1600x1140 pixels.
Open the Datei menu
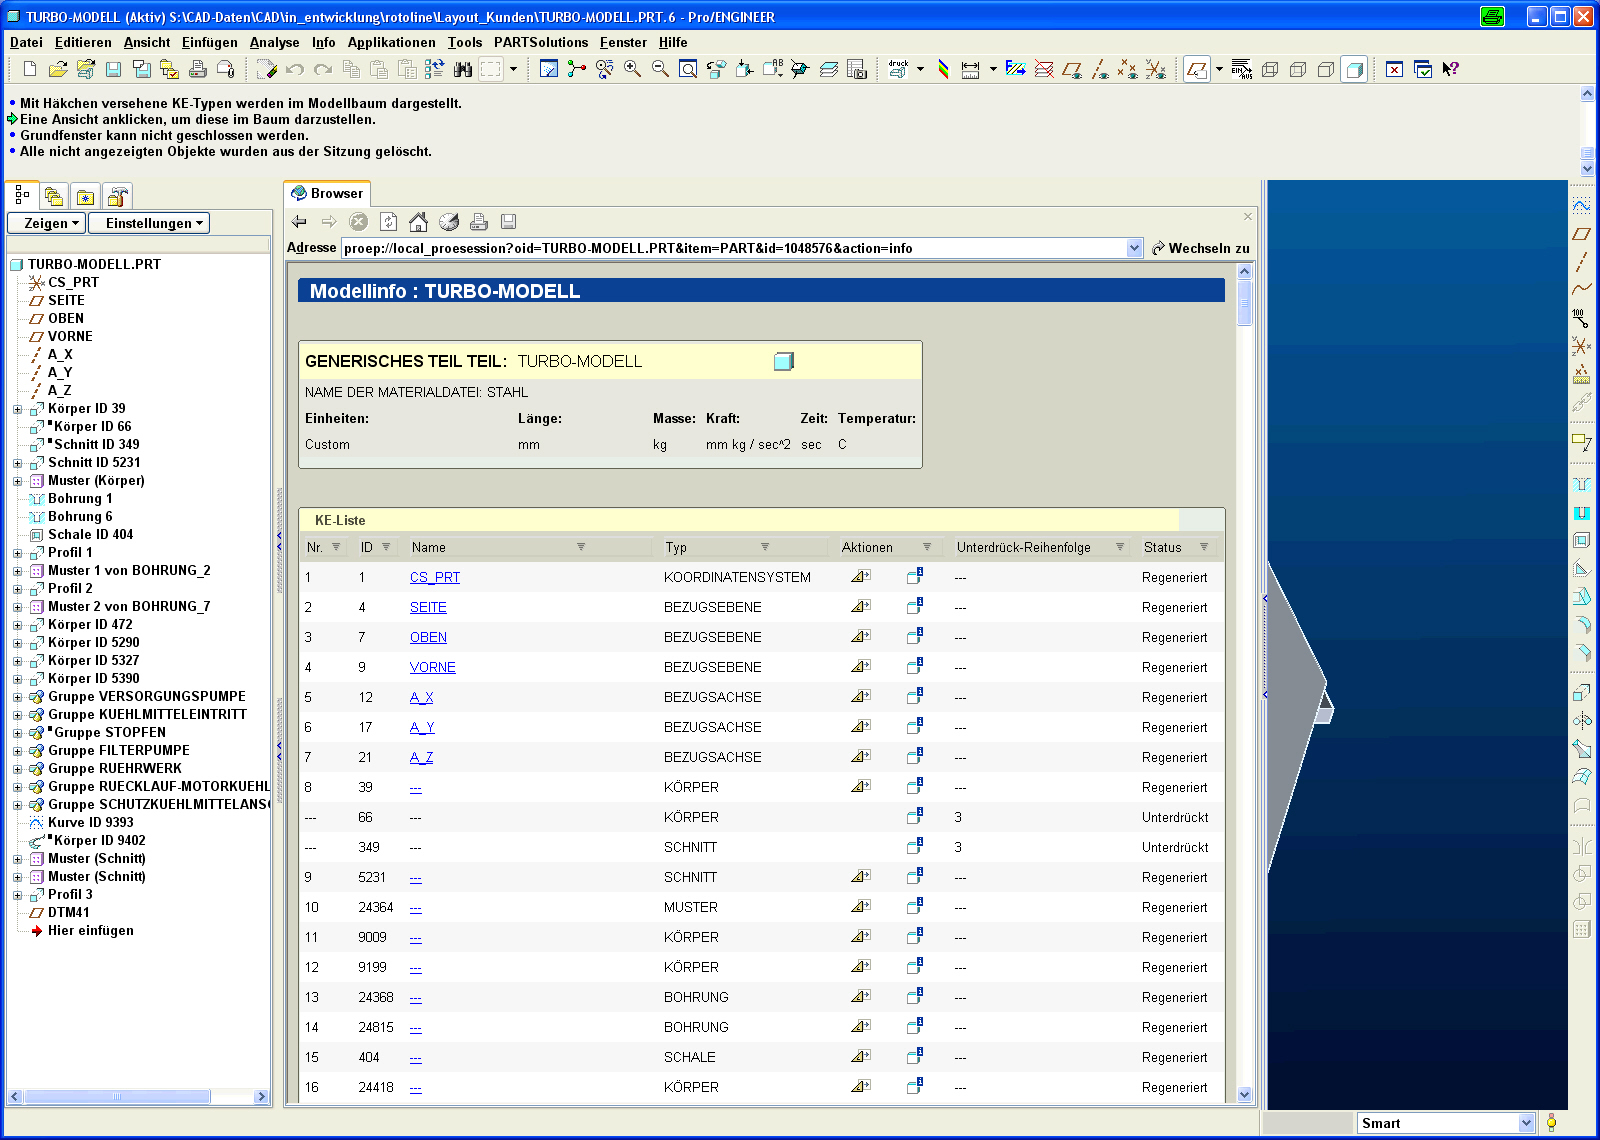click(26, 42)
